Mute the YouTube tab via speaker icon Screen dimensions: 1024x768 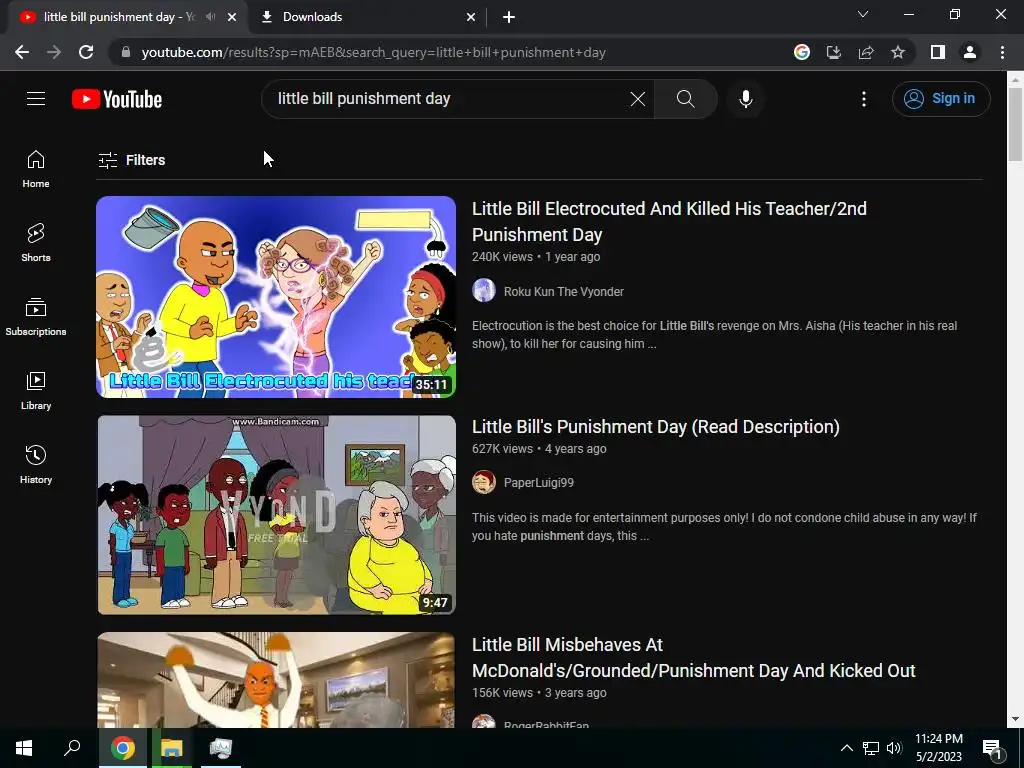(x=210, y=17)
